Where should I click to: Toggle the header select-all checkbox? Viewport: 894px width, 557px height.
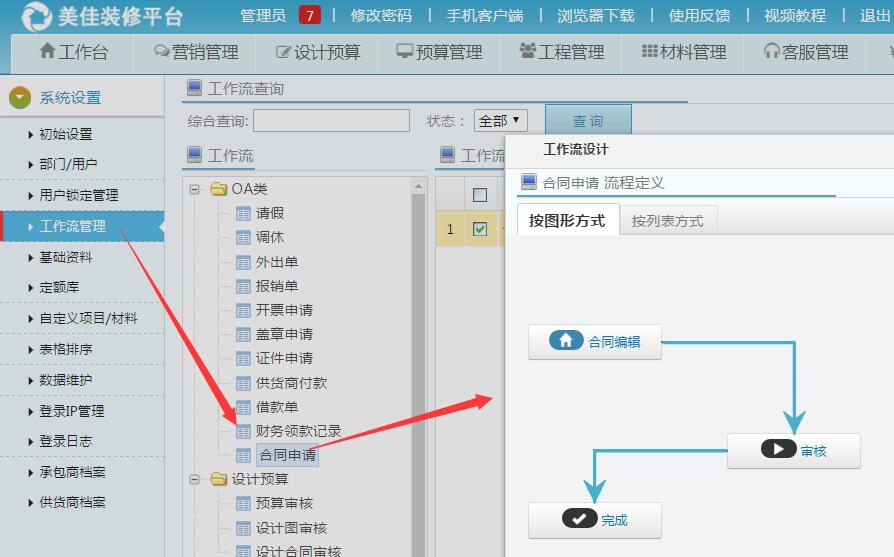click(480, 195)
